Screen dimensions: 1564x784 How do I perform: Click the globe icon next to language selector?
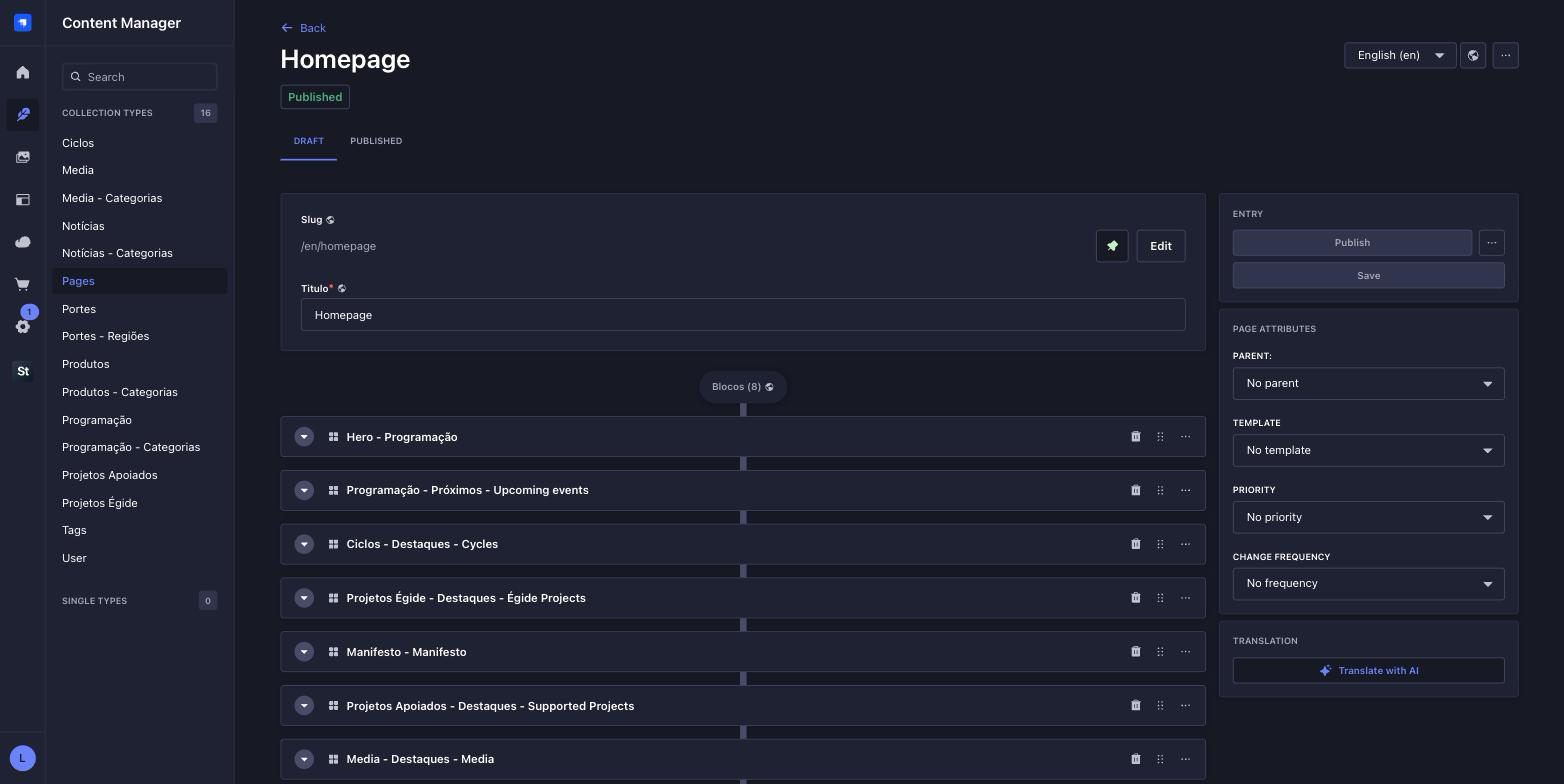1473,55
